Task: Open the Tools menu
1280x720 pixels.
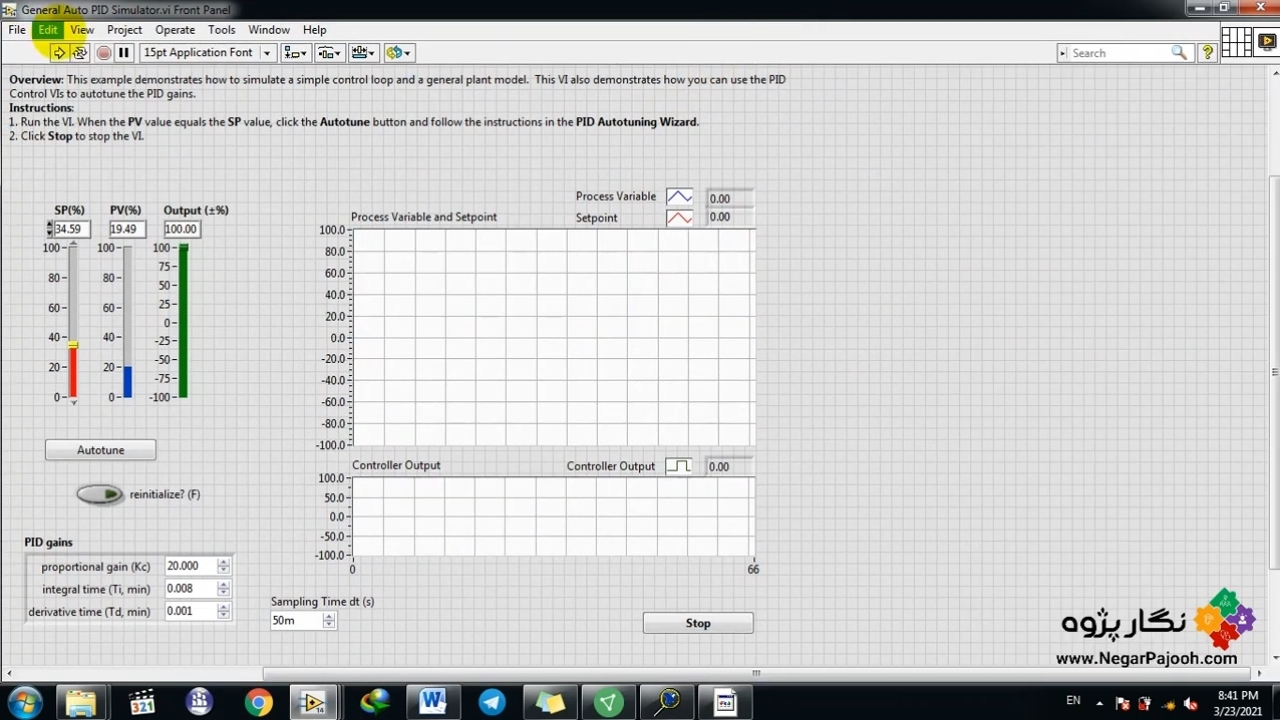Action: (221, 30)
